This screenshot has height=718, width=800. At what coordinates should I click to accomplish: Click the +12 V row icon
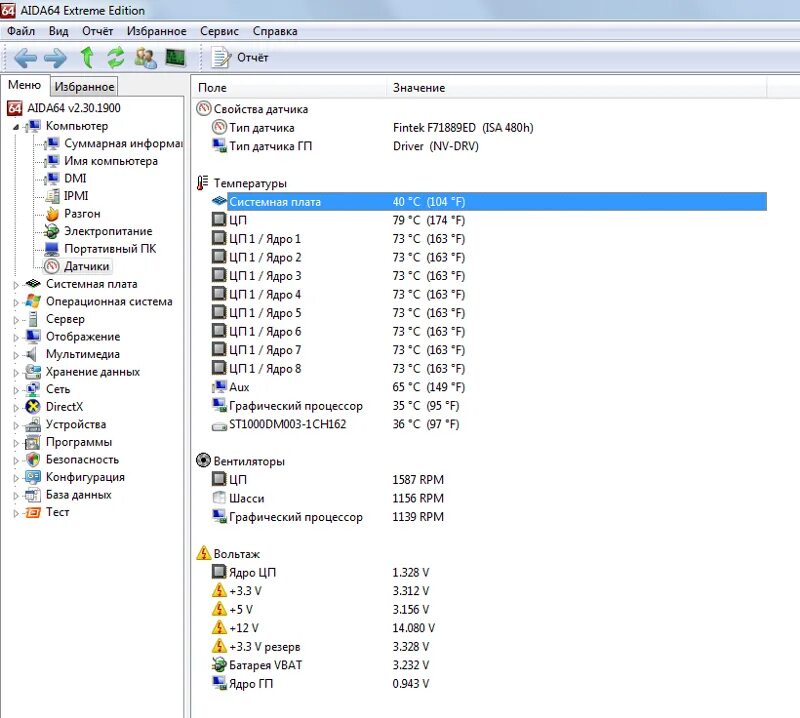click(x=219, y=627)
